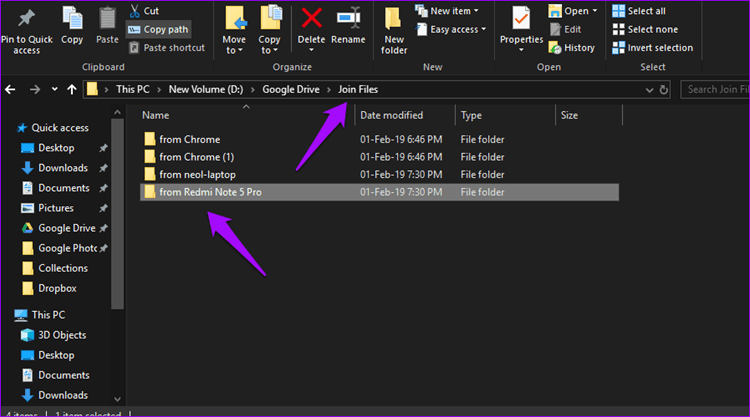750x417 pixels.
Task: Create a New folder from ribbon
Action: 394,30
